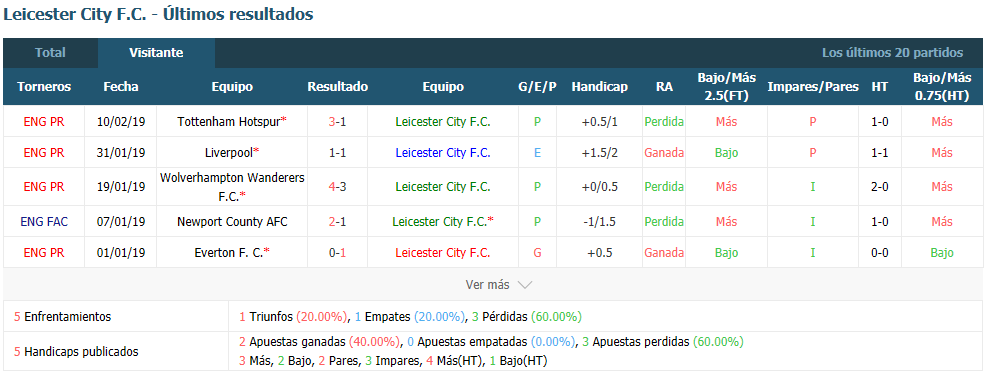Open the Liverpool team link

click(x=229, y=153)
